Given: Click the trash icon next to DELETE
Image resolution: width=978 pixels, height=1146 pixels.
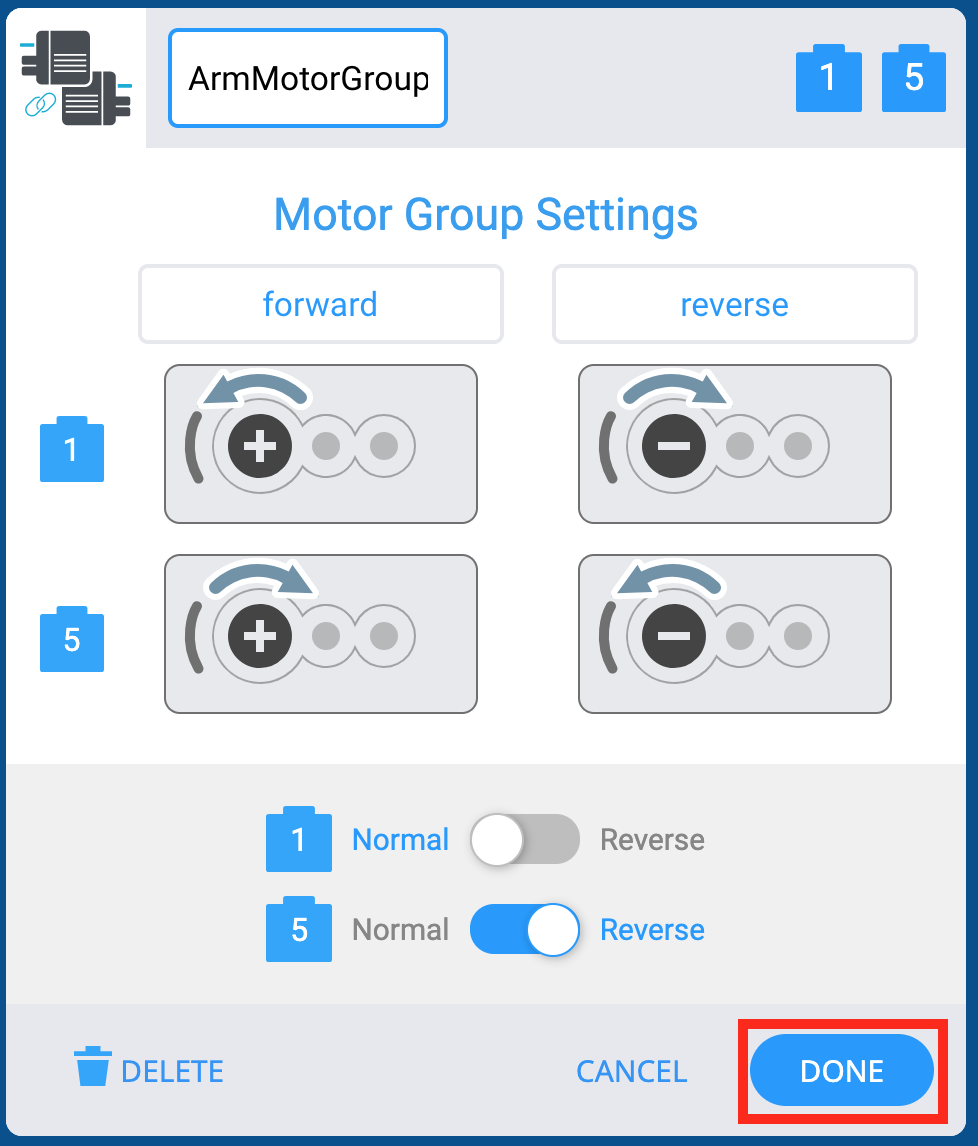Looking at the screenshot, I should click(92, 1070).
